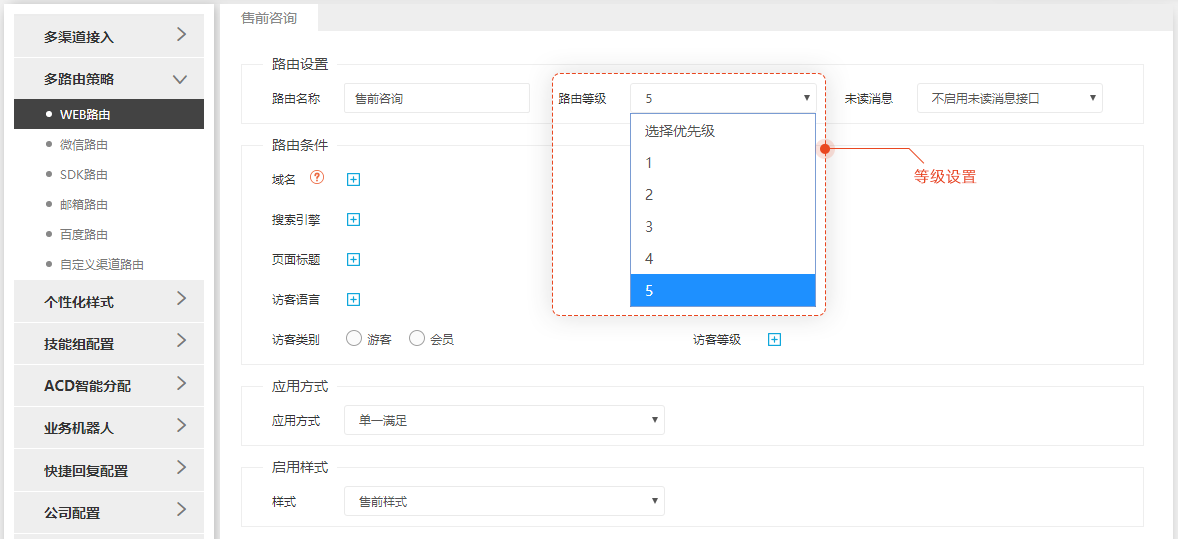Click the 路由名称 input field
The image size is (1178, 539).
click(436, 98)
